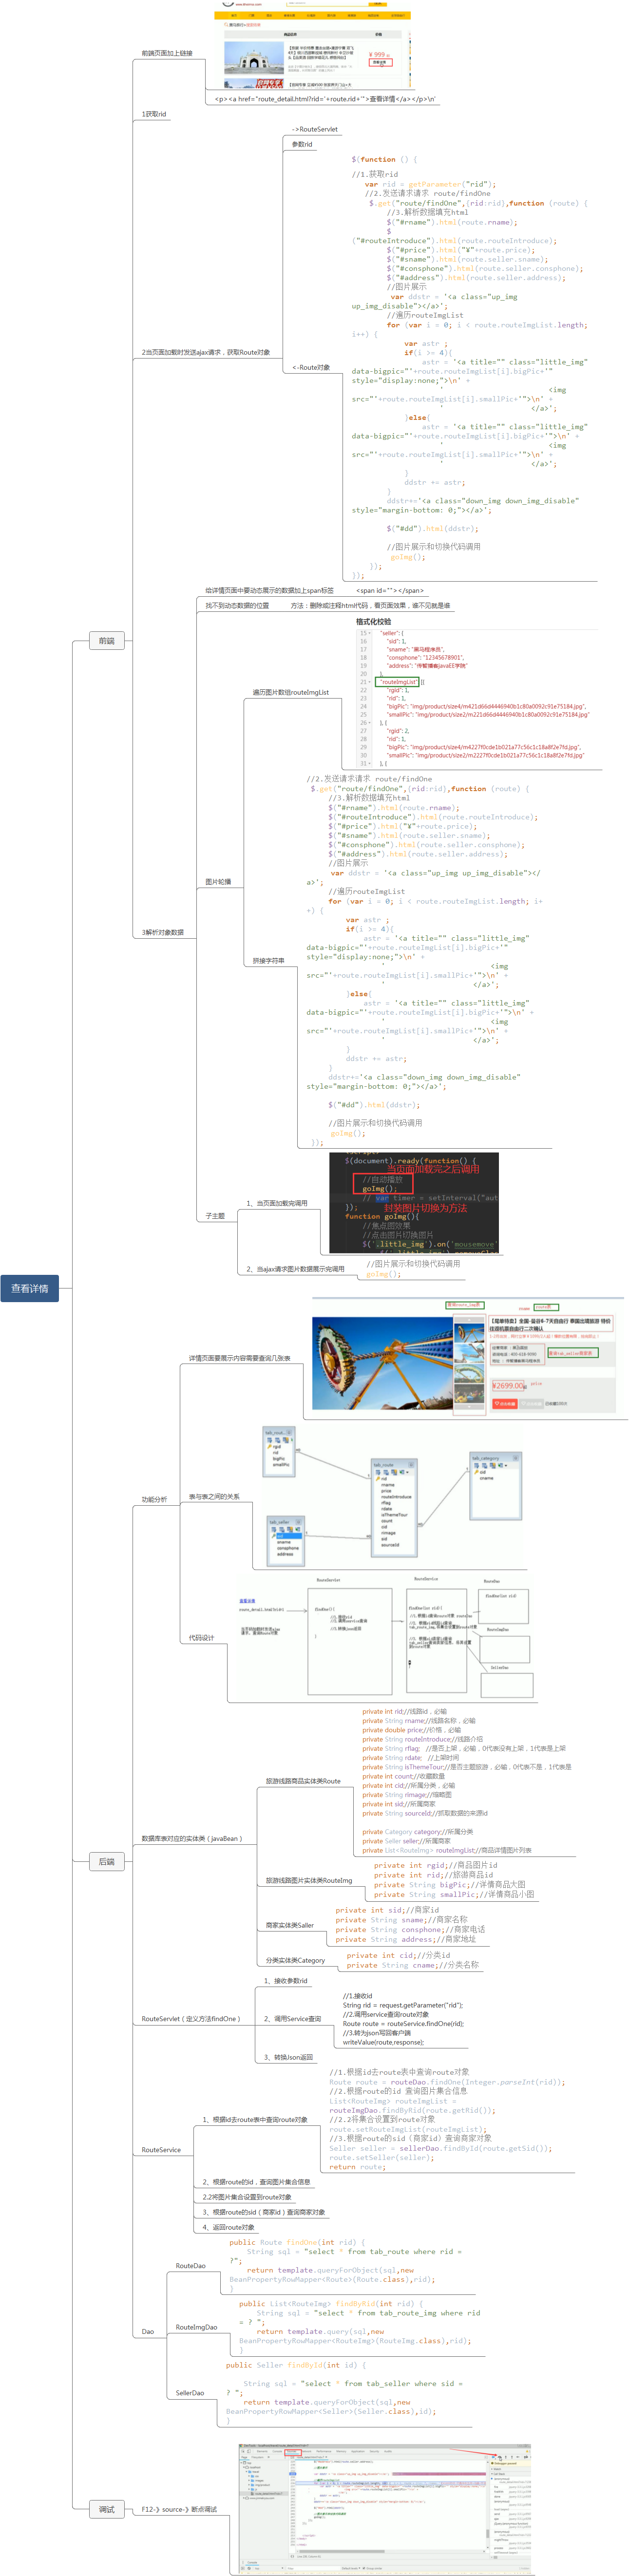Click node 2、调用Service查询
The width and height of the screenshot is (629, 2576).
[292, 2018]
